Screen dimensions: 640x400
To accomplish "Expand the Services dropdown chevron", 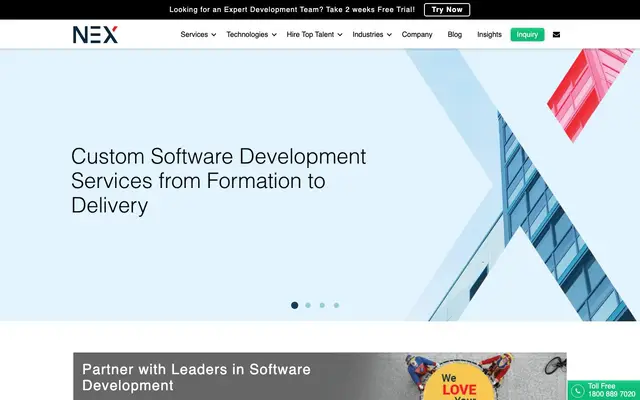I will click(x=213, y=35).
